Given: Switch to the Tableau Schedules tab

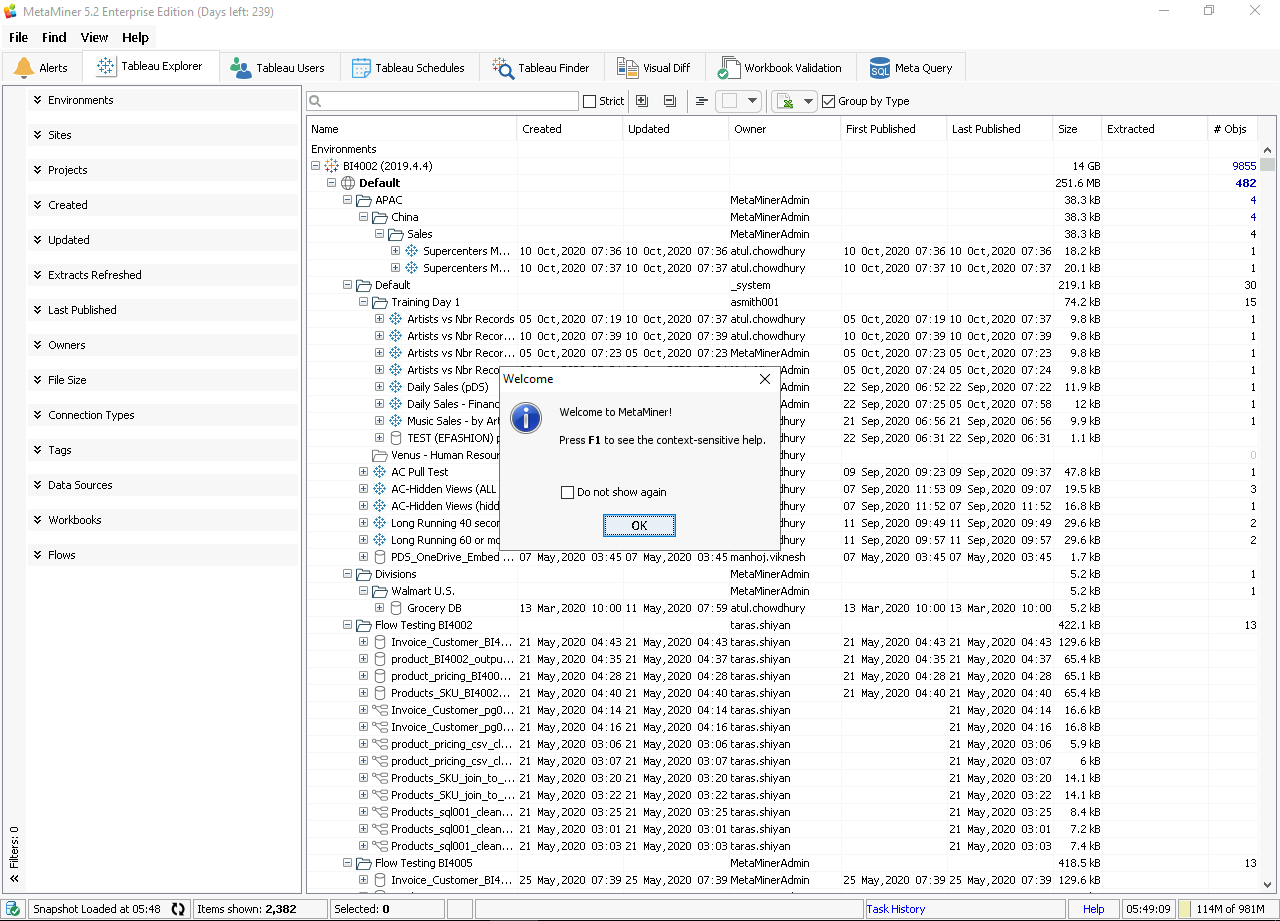Looking at the screenshot, I should [408, 68].
